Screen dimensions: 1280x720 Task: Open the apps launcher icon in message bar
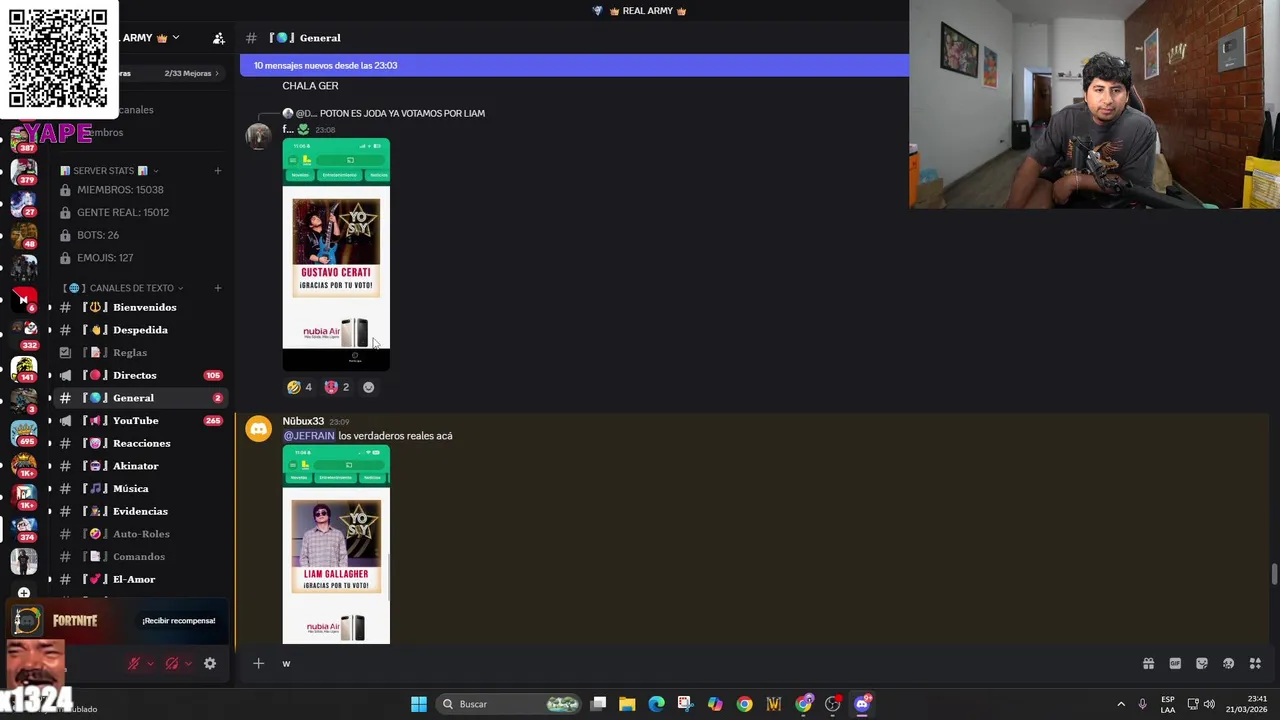click(1255, 663)
